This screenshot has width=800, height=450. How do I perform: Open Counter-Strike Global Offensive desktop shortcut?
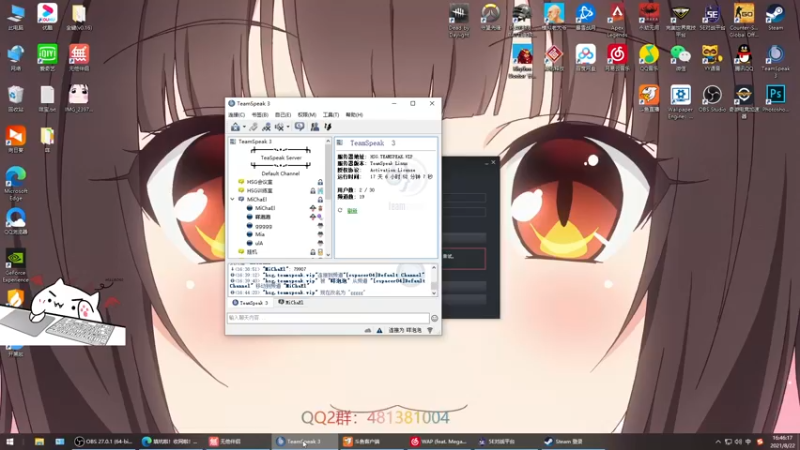pos(743,20)
